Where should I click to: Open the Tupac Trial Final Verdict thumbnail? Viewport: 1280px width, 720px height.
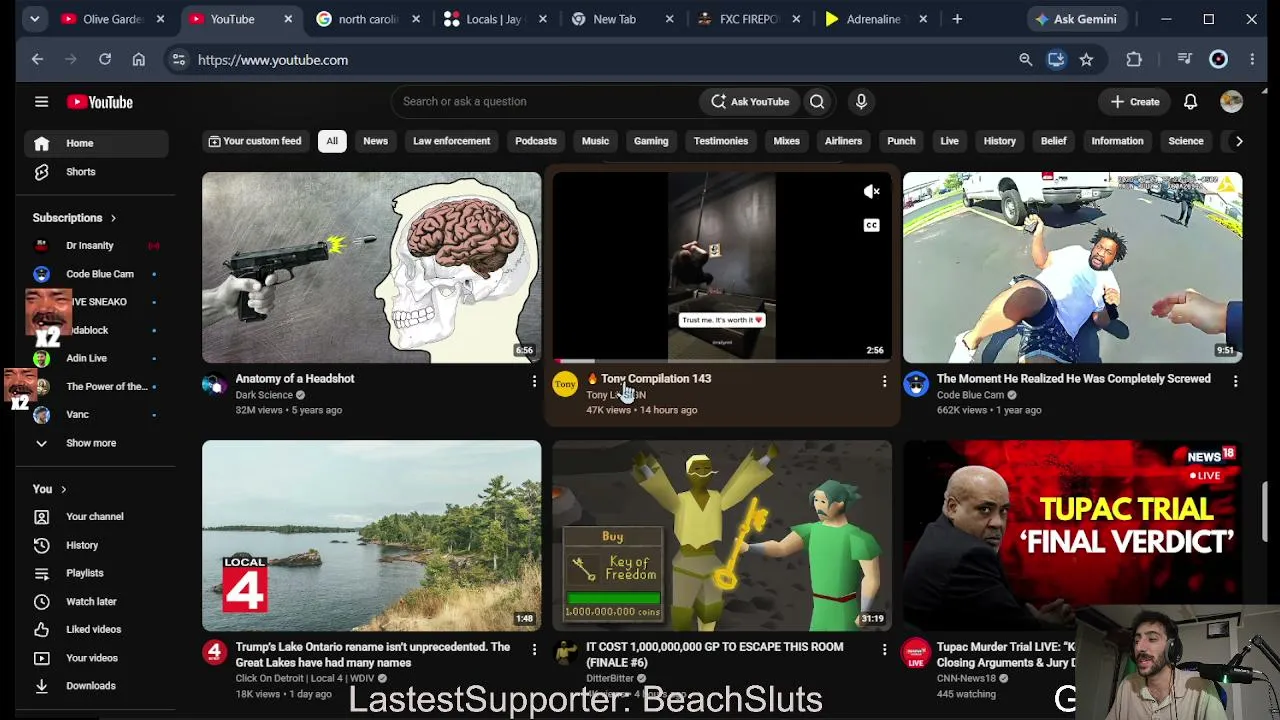1073,536
